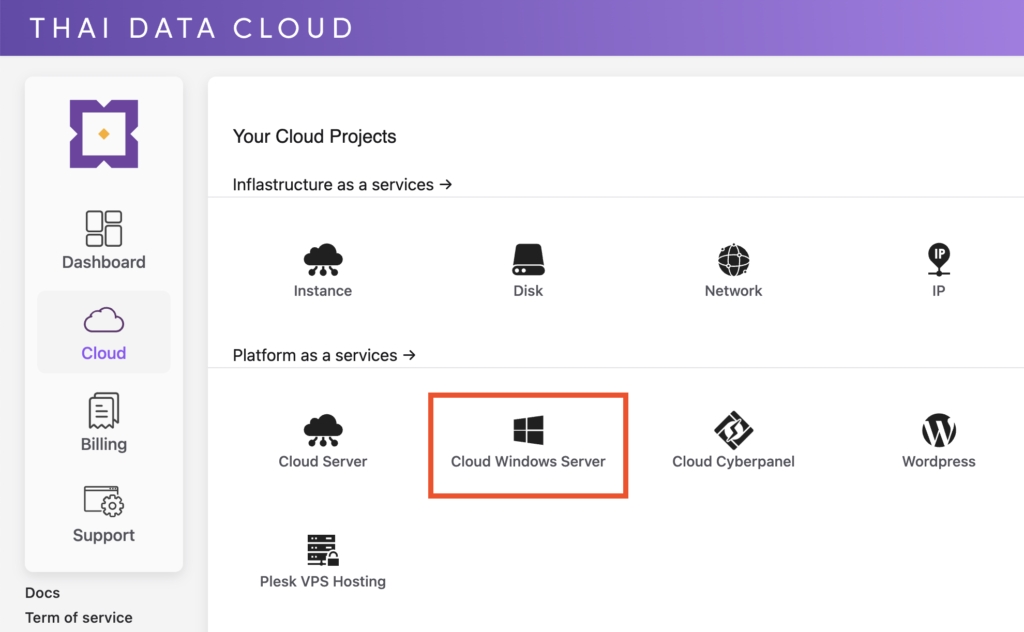The image size is (1024, 632).
Task: Click the Instance label
Action: tap(323, 291)
